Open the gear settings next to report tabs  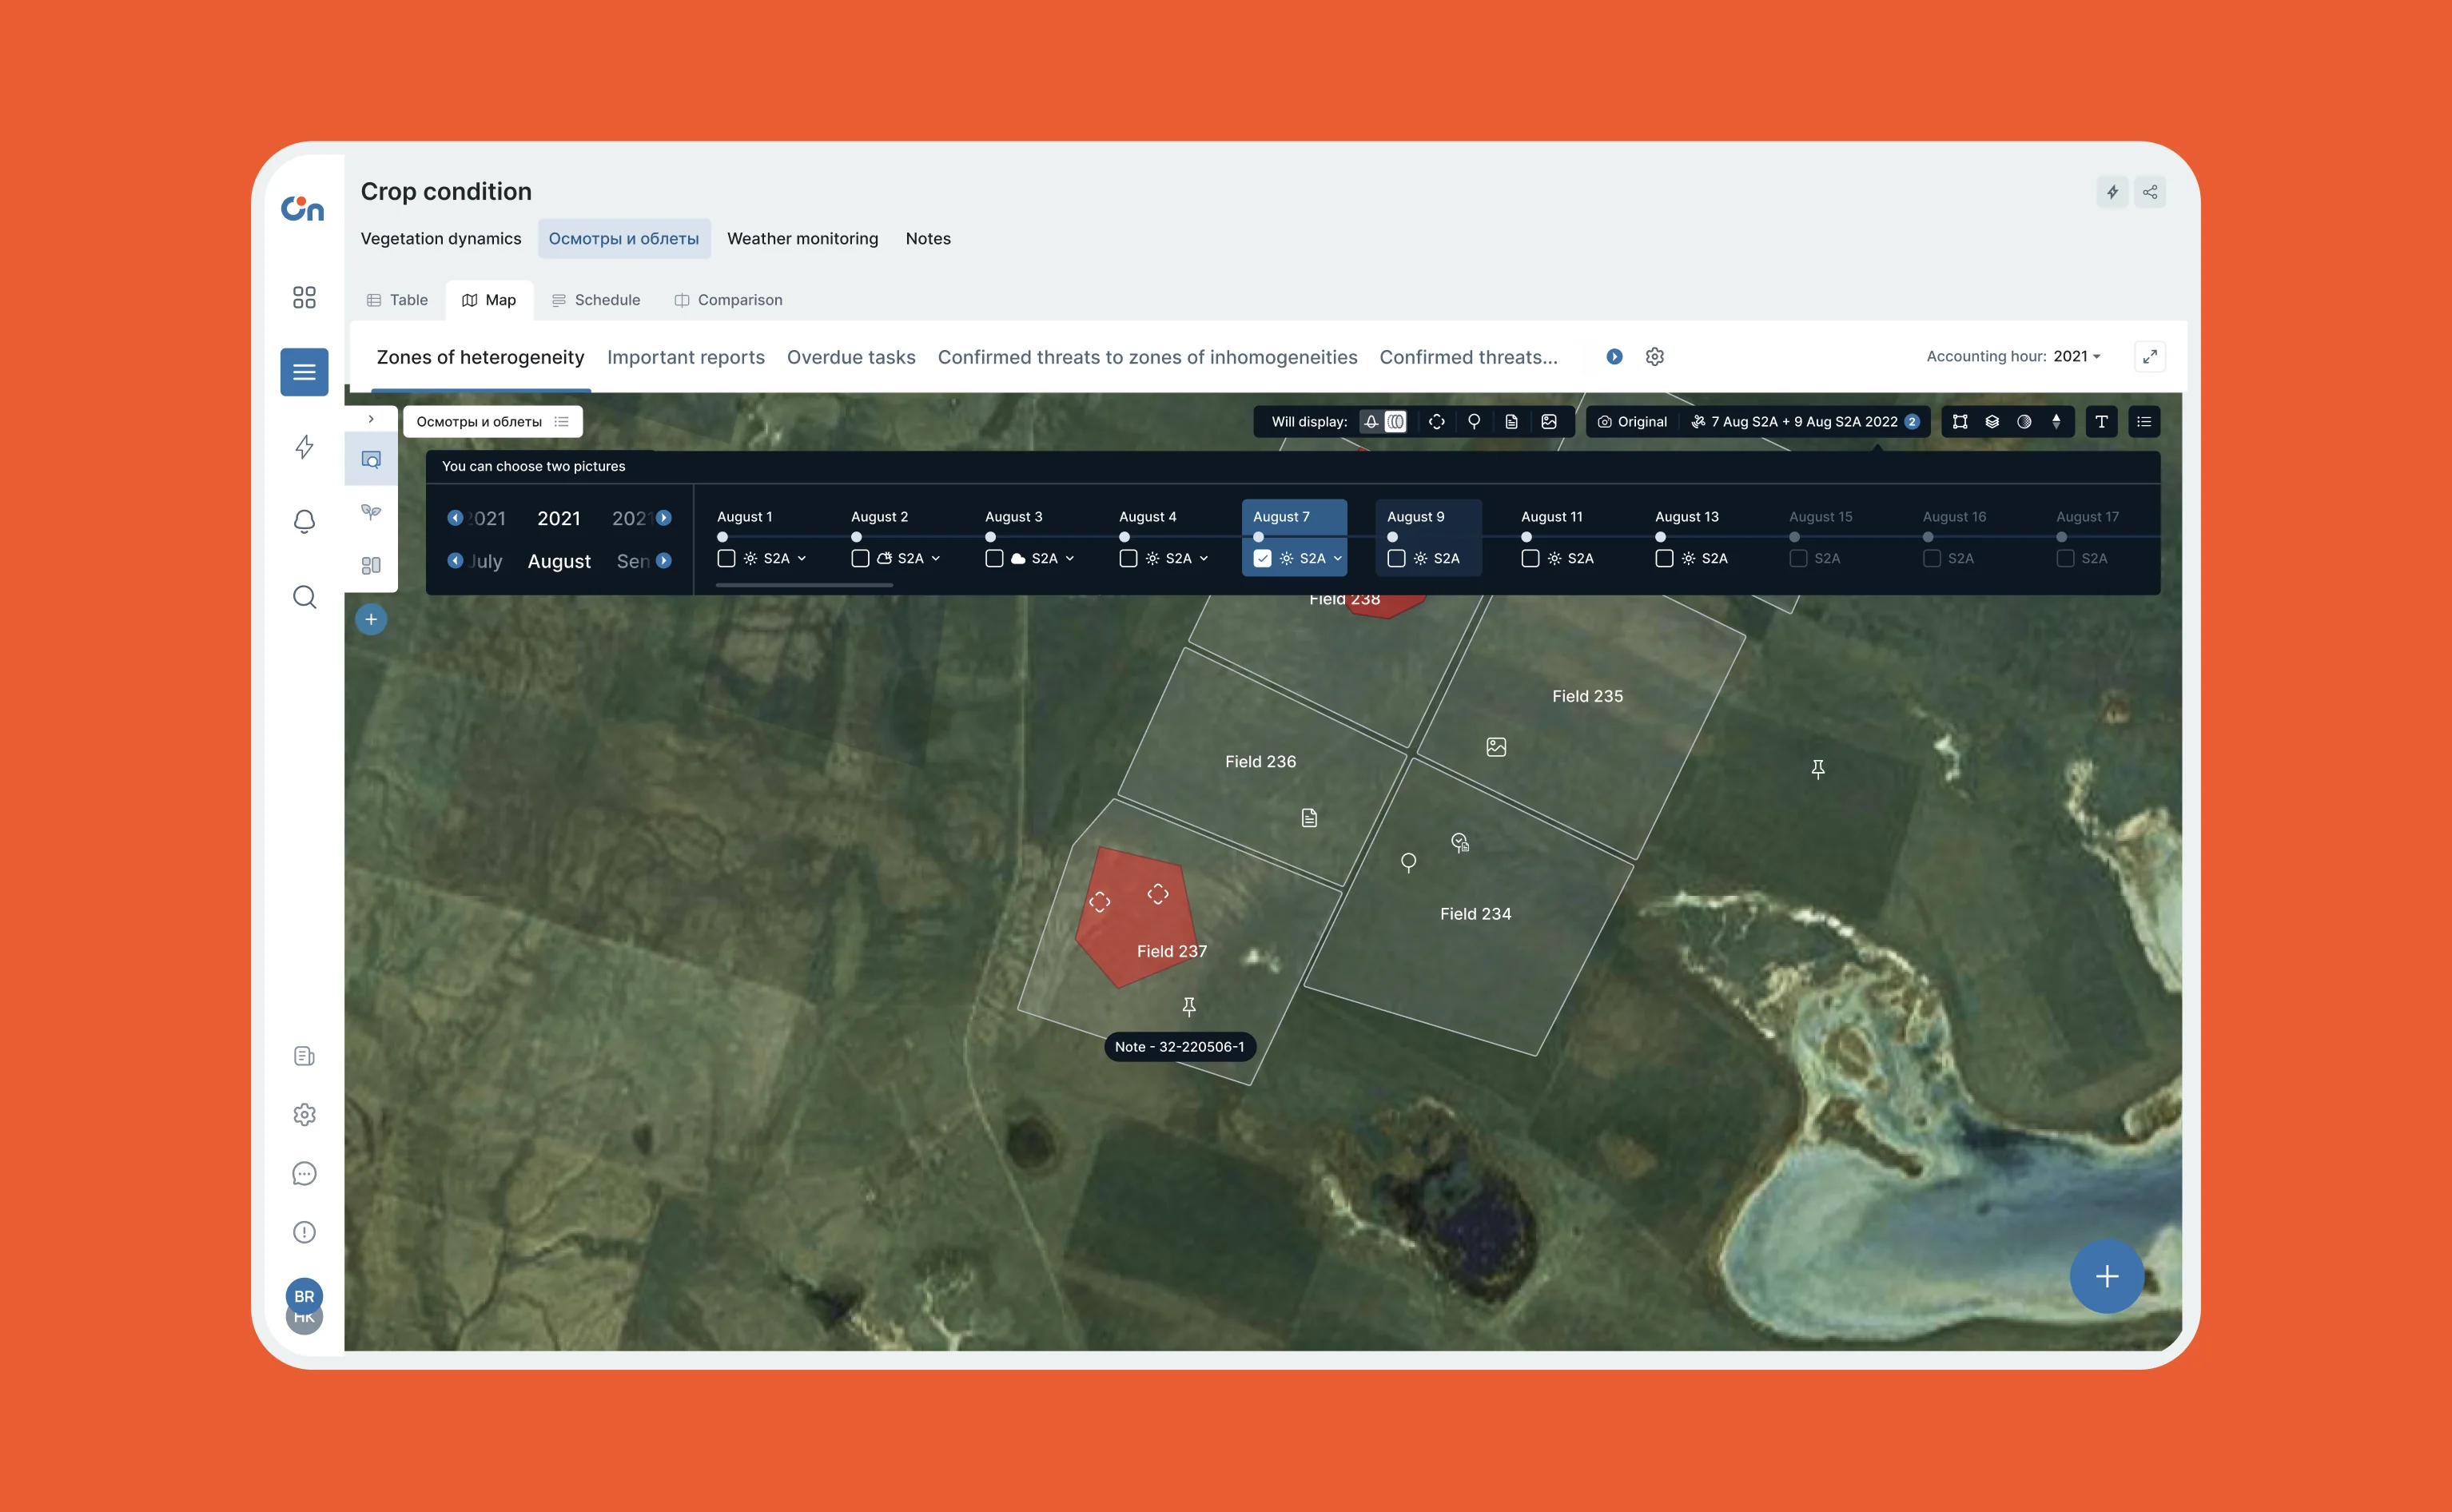point(1655,357)
